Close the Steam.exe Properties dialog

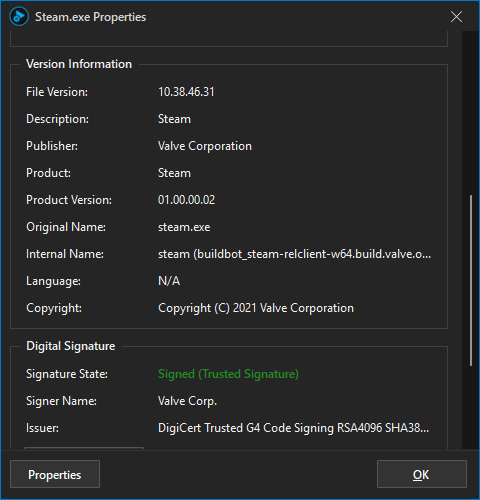click(x=456, y=16)
